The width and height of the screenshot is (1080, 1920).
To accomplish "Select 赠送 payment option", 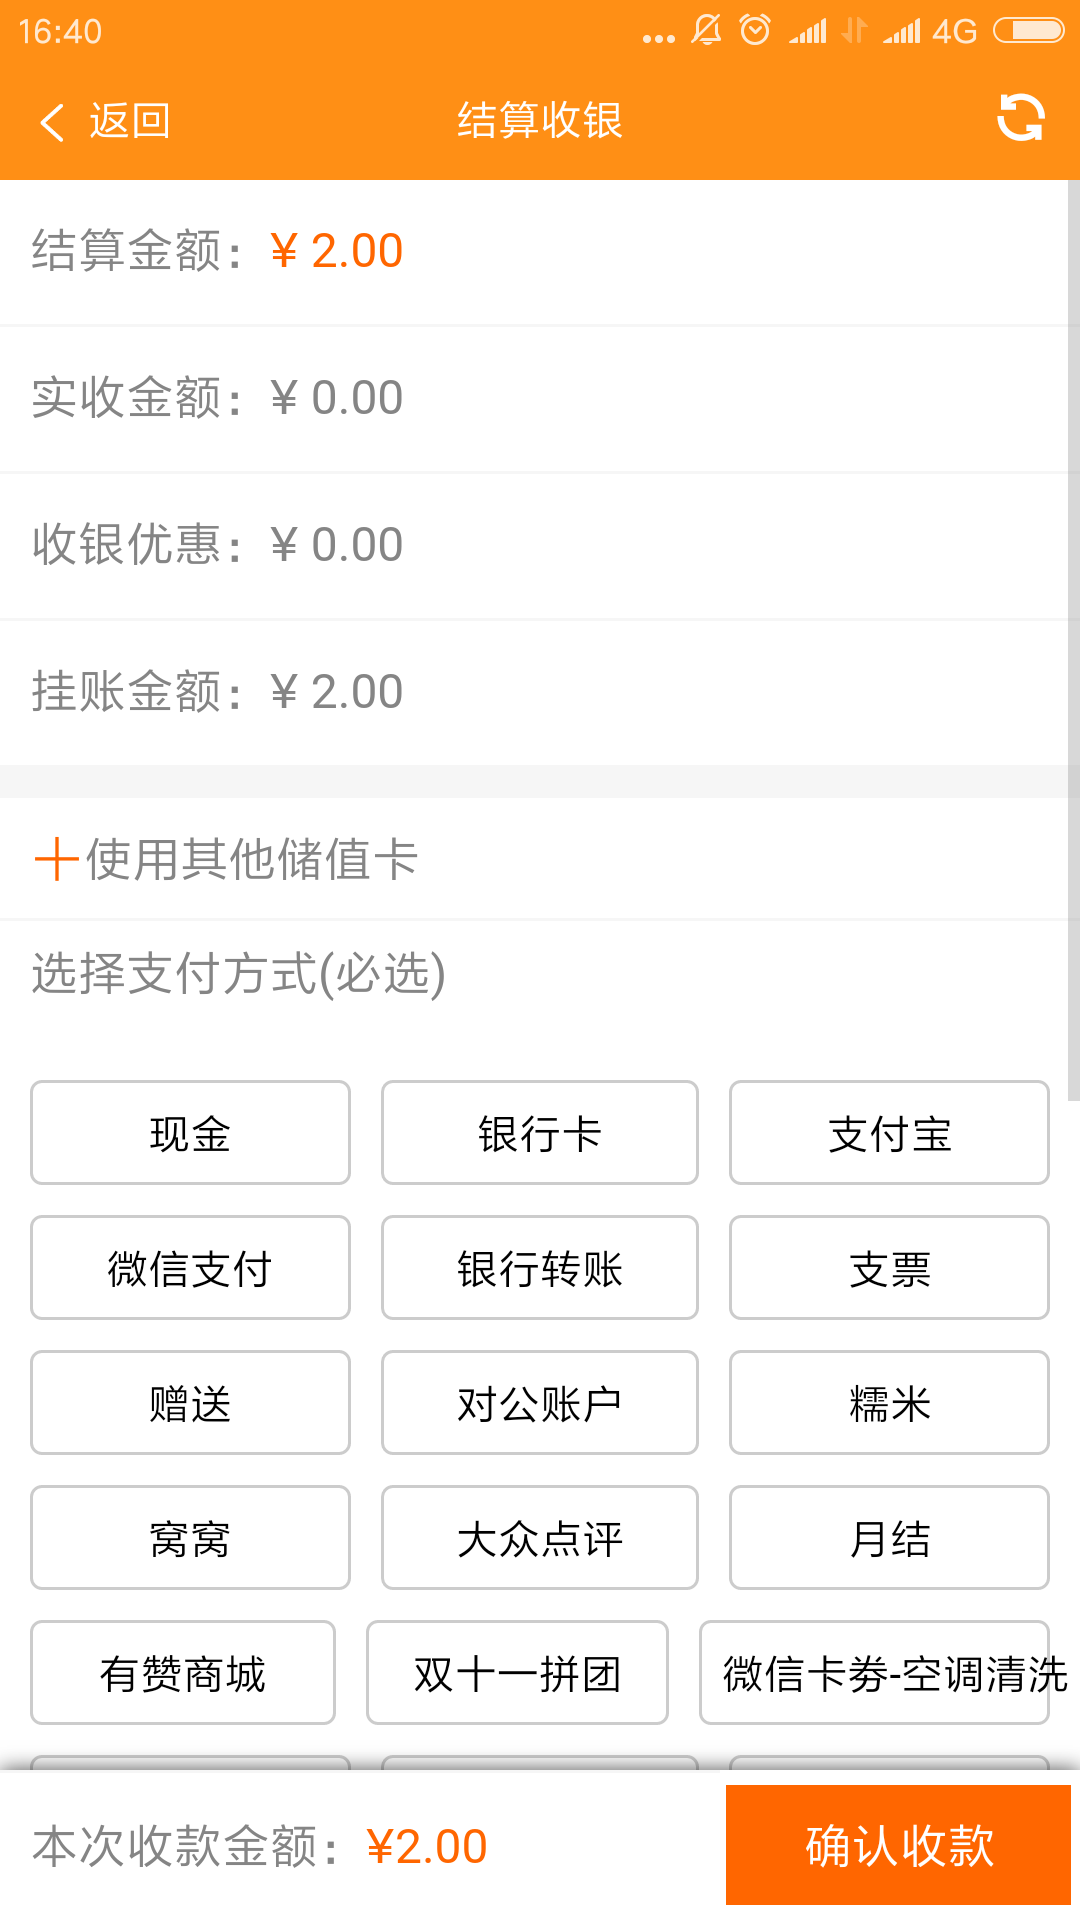I will point(190,1403).
